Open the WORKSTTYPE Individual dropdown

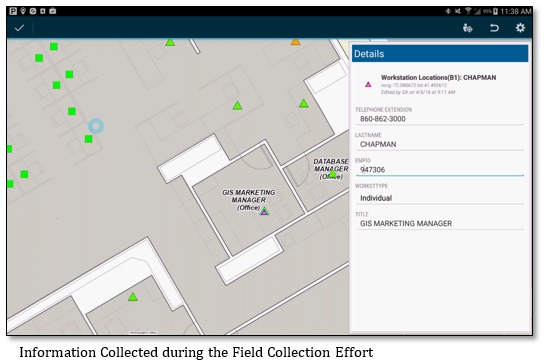440,198
